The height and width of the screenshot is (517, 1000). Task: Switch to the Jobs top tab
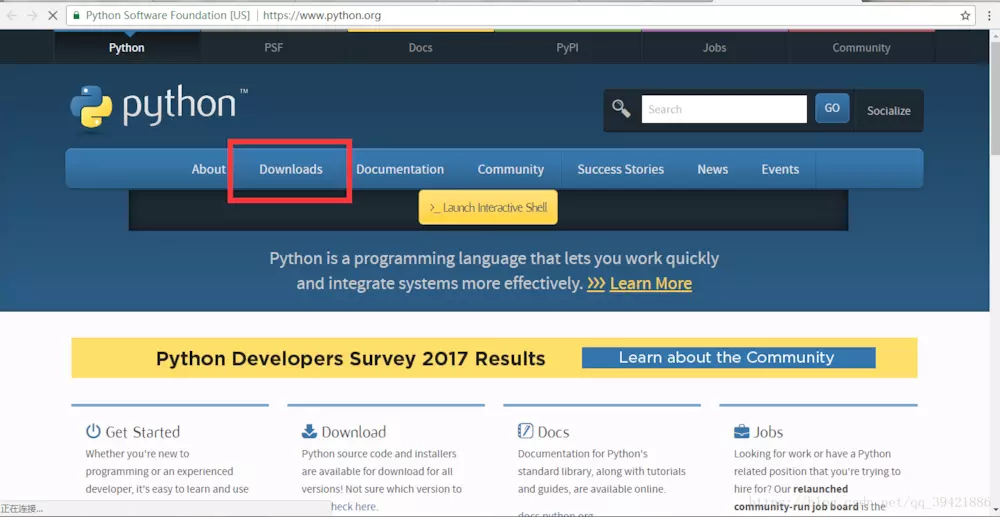tap(714, 47)
